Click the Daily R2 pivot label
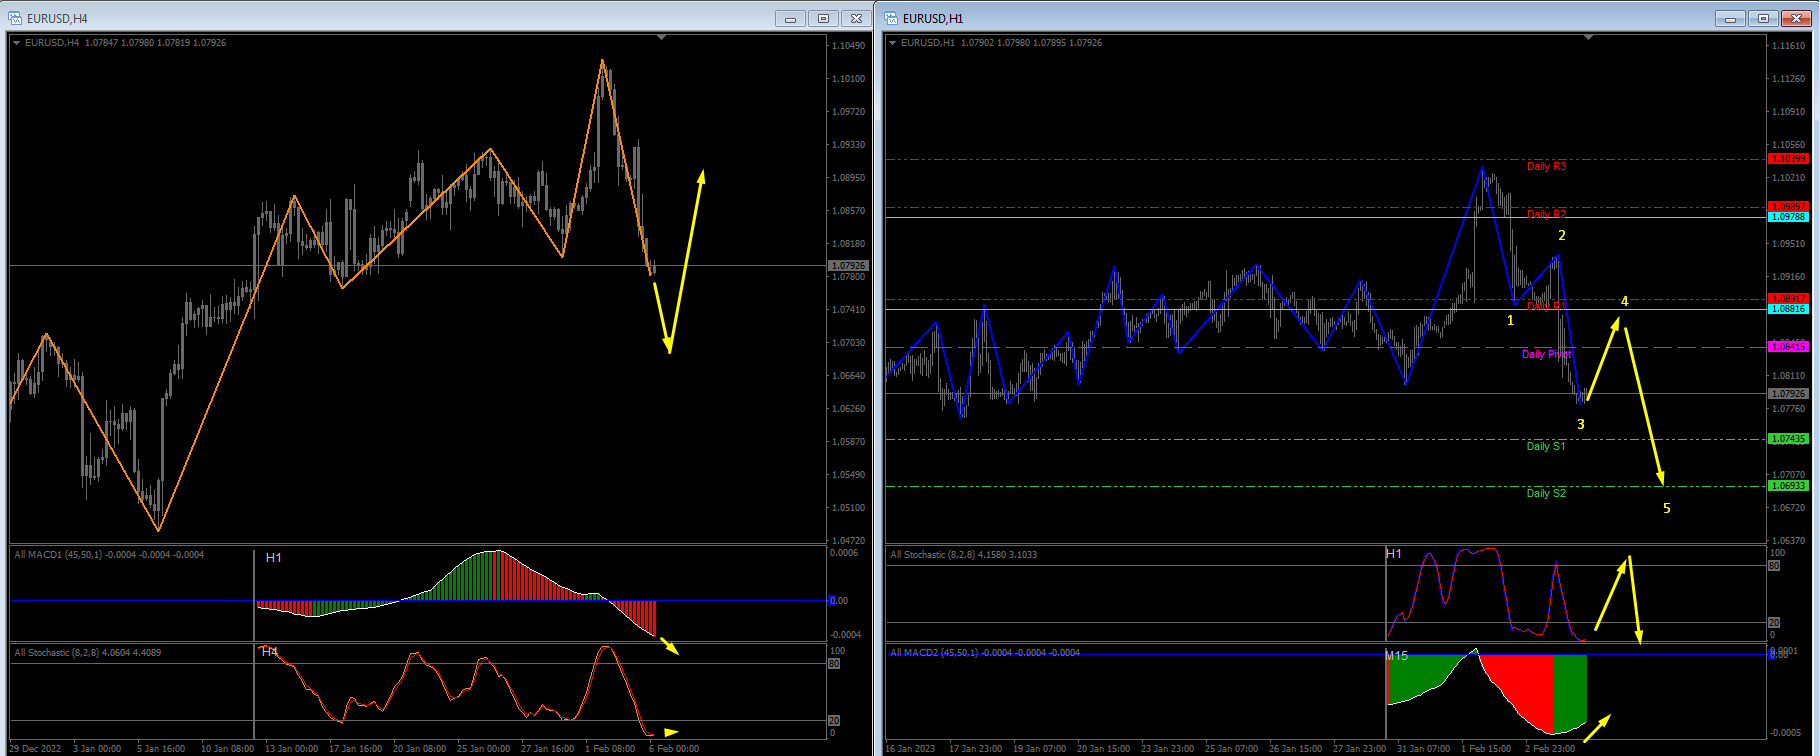The width and height of the screenshot is (1820, 756). (1546, 214)
